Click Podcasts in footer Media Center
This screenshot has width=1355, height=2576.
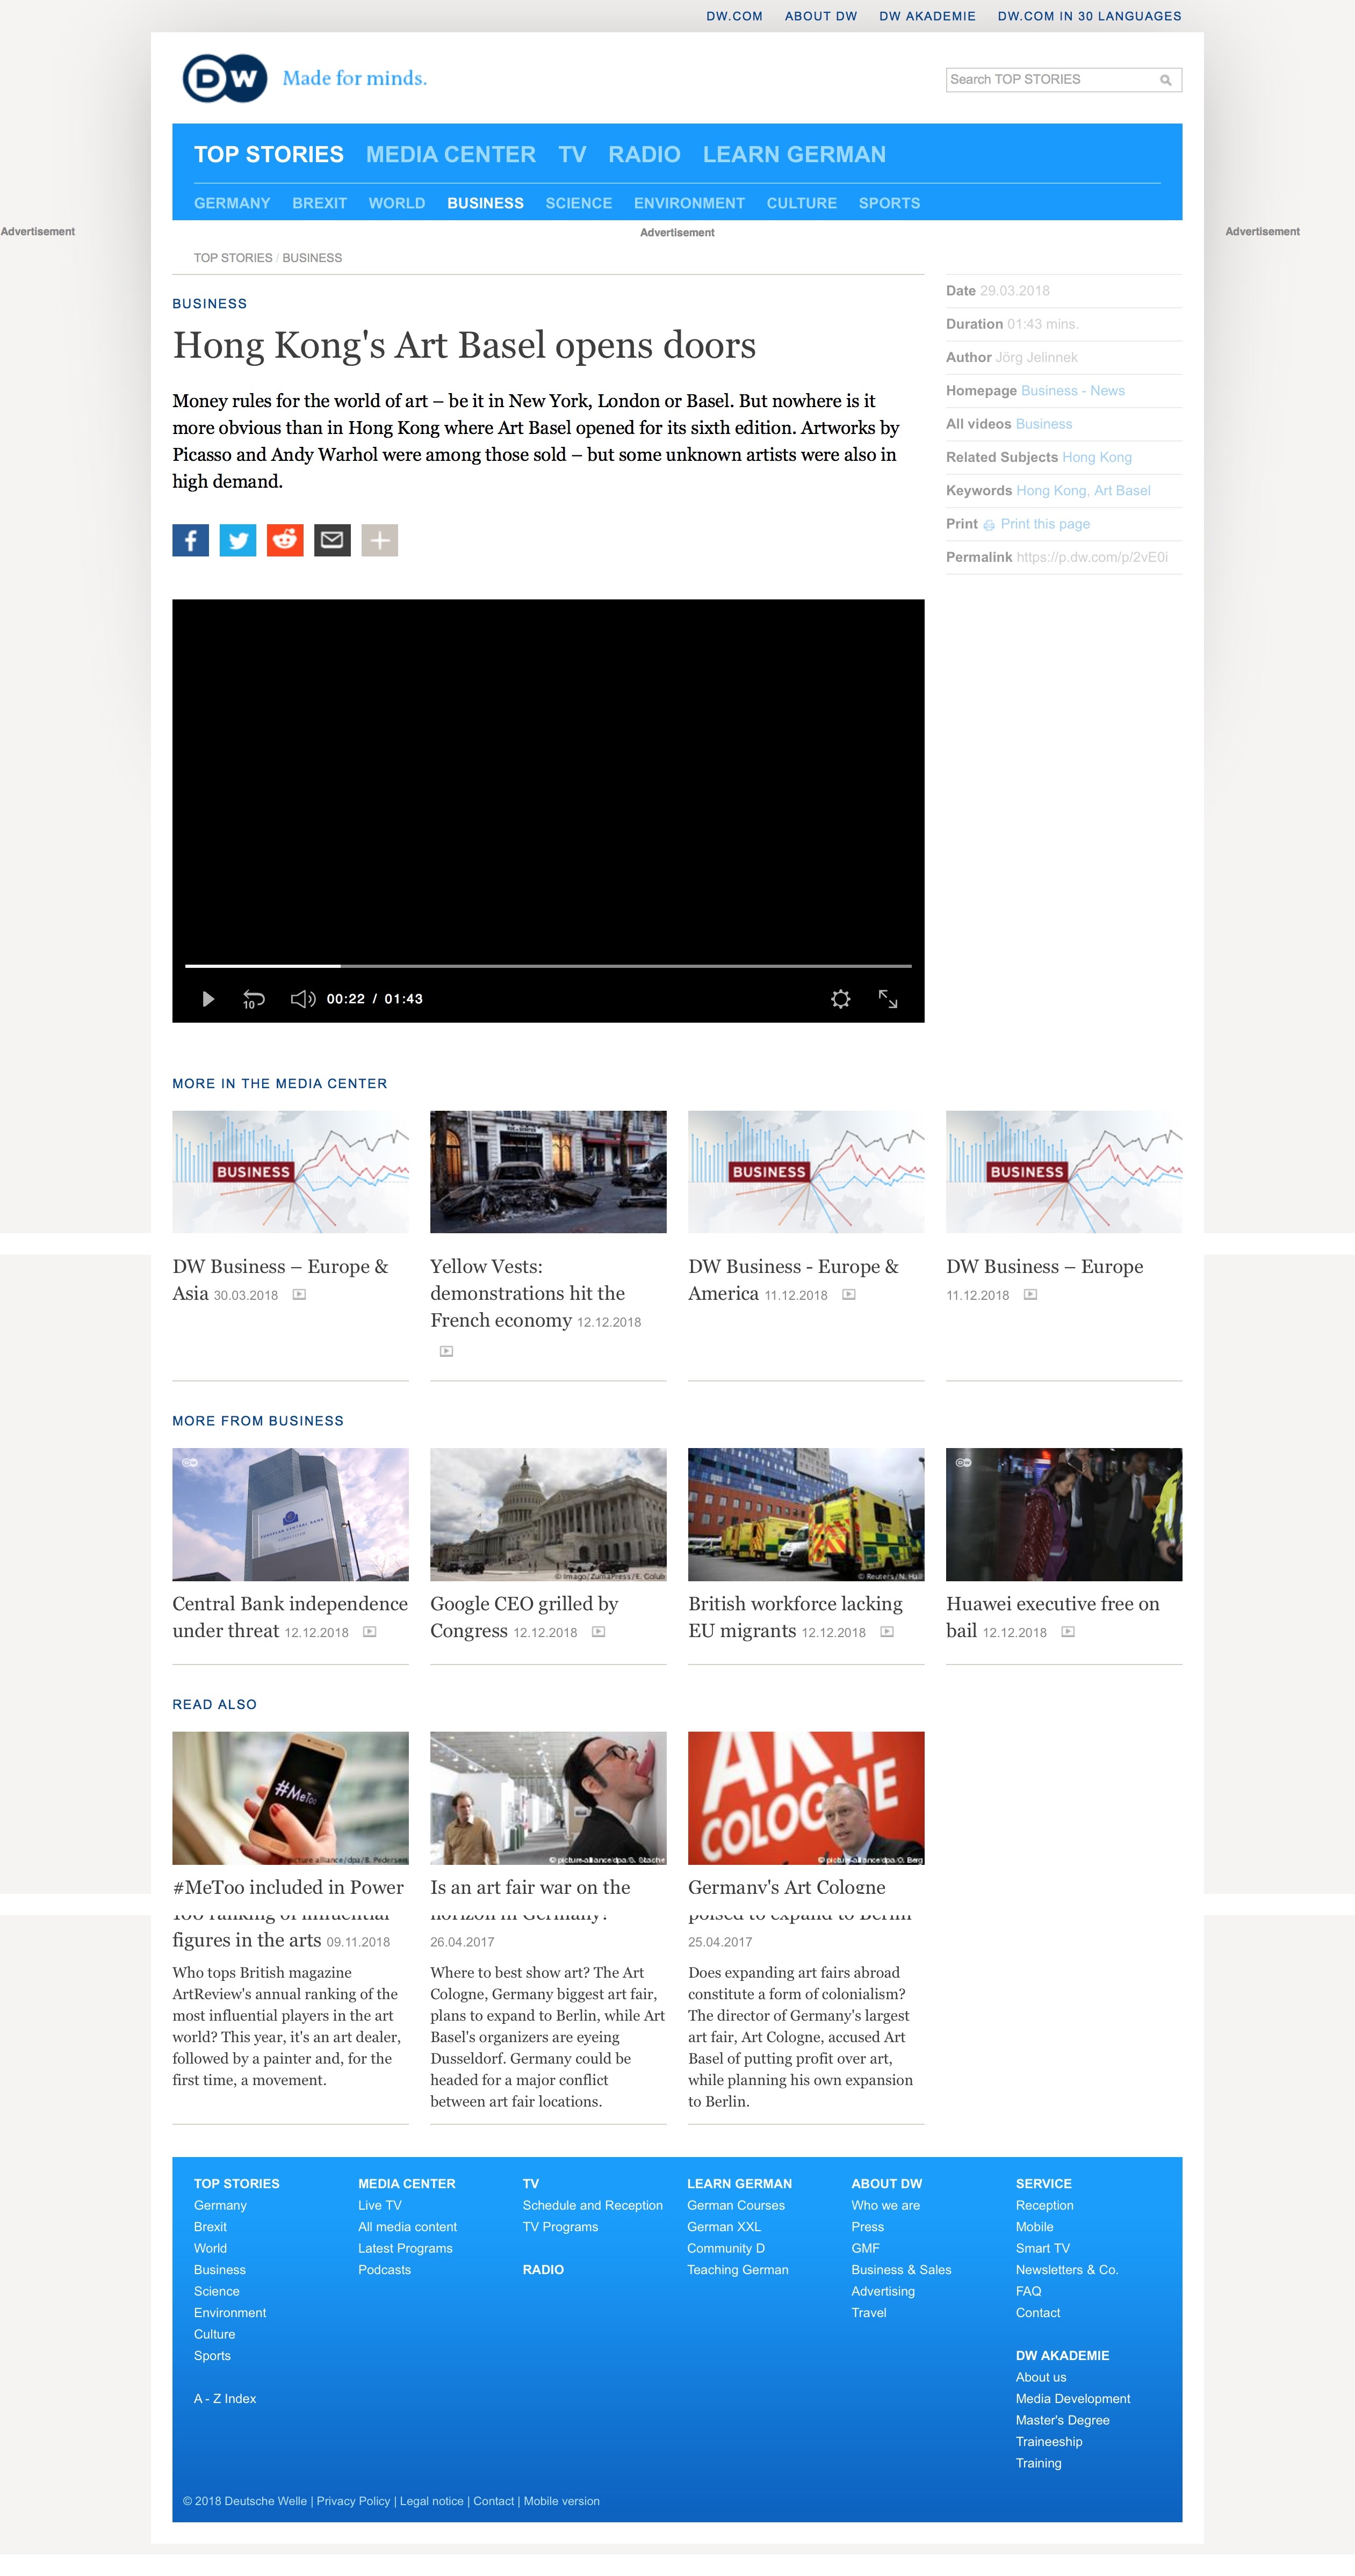click(x=385, y=2270)
